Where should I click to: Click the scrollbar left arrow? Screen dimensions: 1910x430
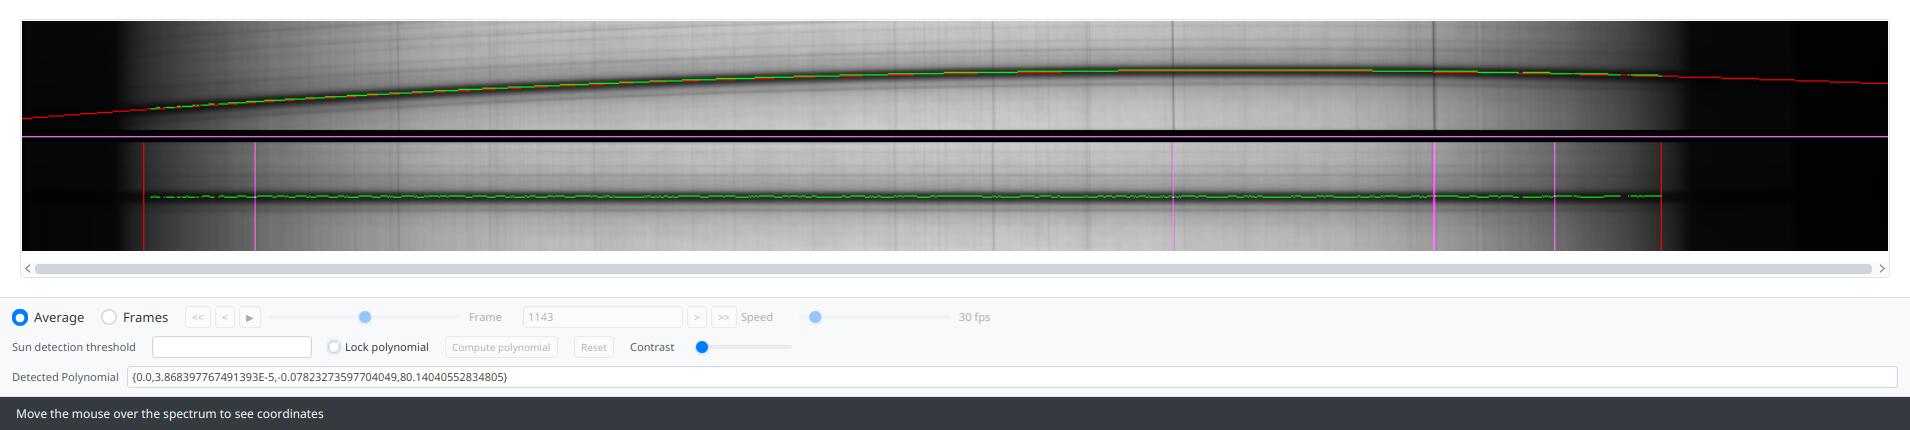click(x=28, y=268)
